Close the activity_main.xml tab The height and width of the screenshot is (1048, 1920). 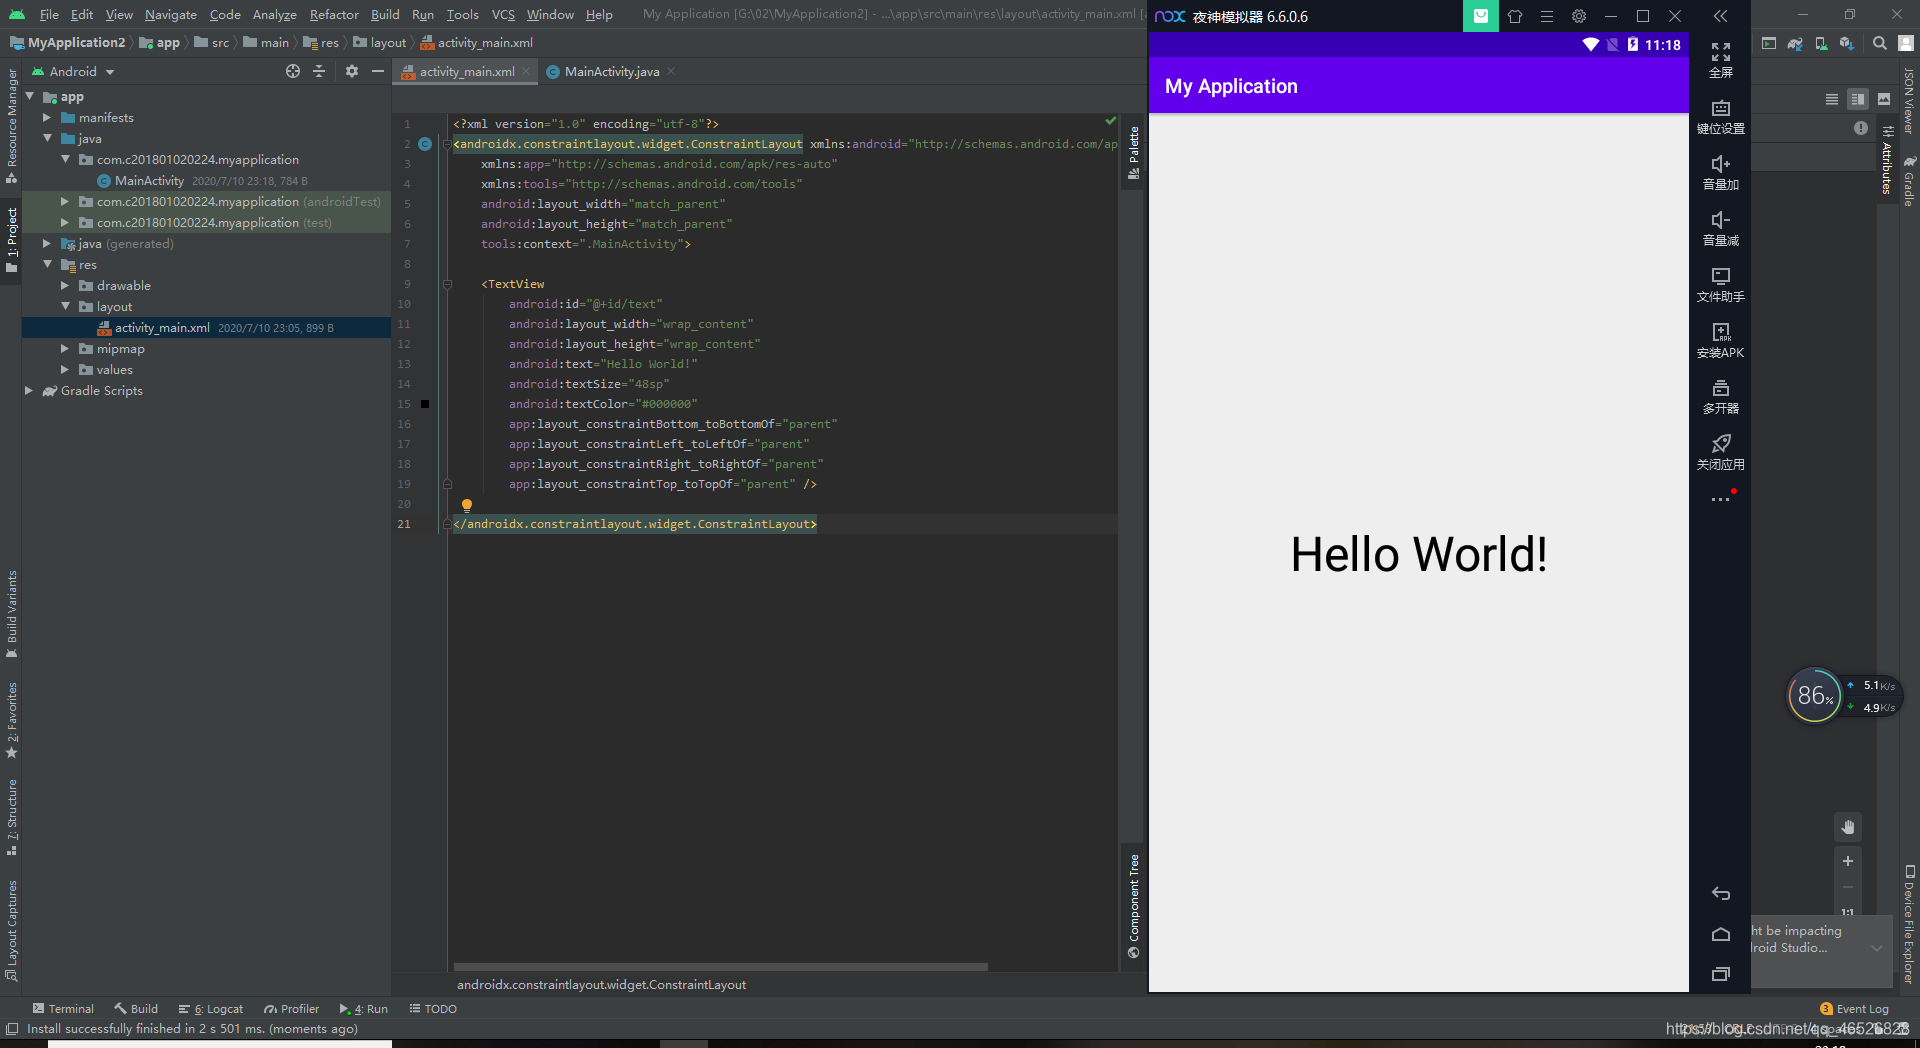point(526,71)
